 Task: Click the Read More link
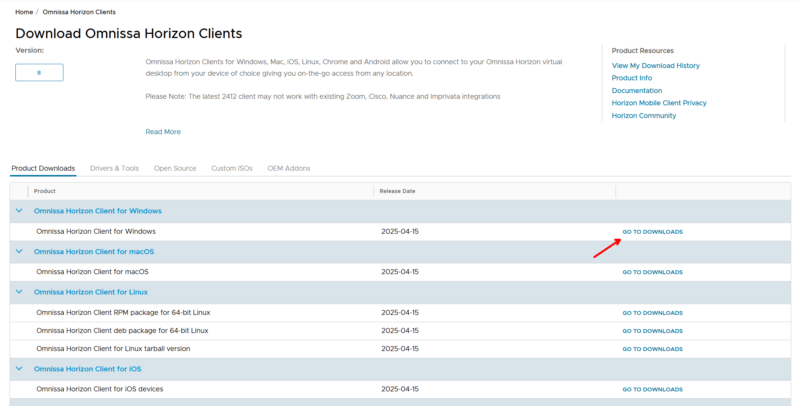click(x=163, y=132)
